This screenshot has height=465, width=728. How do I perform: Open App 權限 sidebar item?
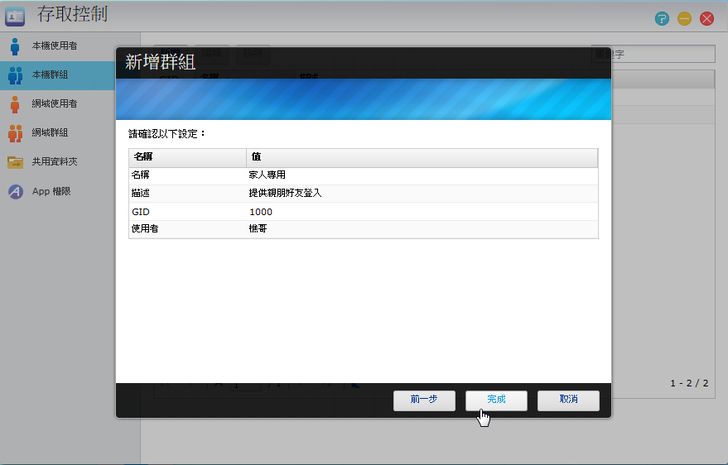tap(58, 191)
